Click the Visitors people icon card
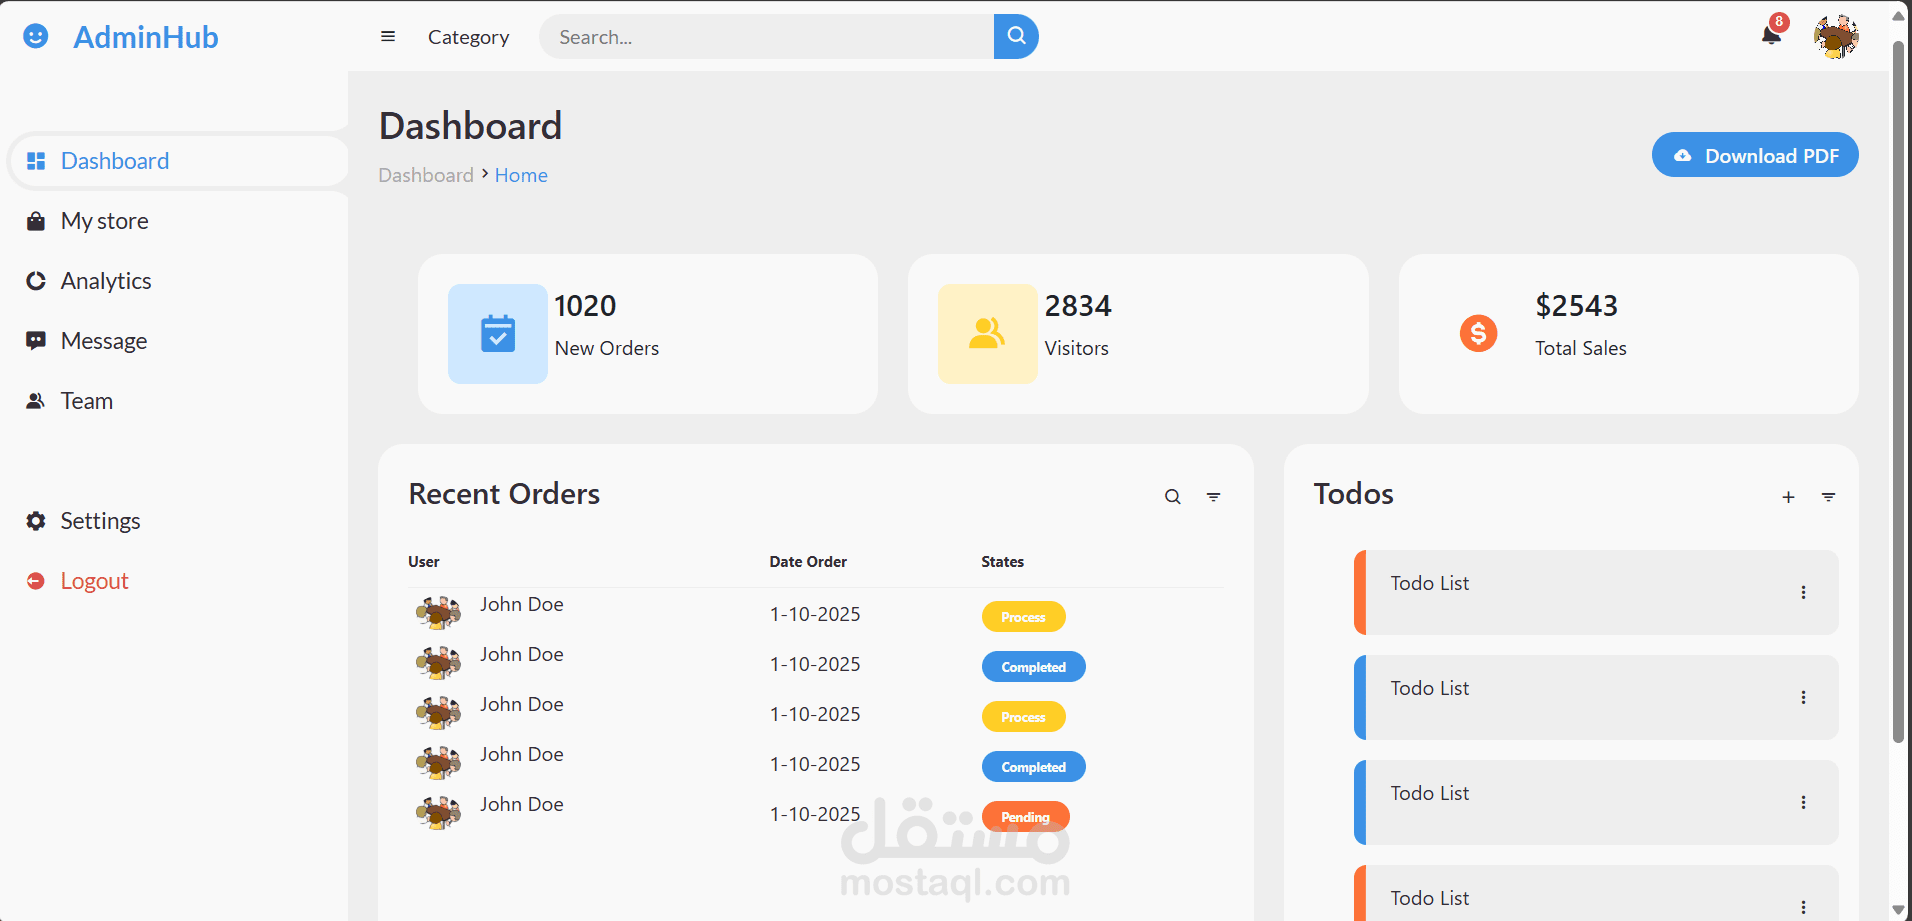The width and height of the screenshot is (1912, 921). (988, 334)
